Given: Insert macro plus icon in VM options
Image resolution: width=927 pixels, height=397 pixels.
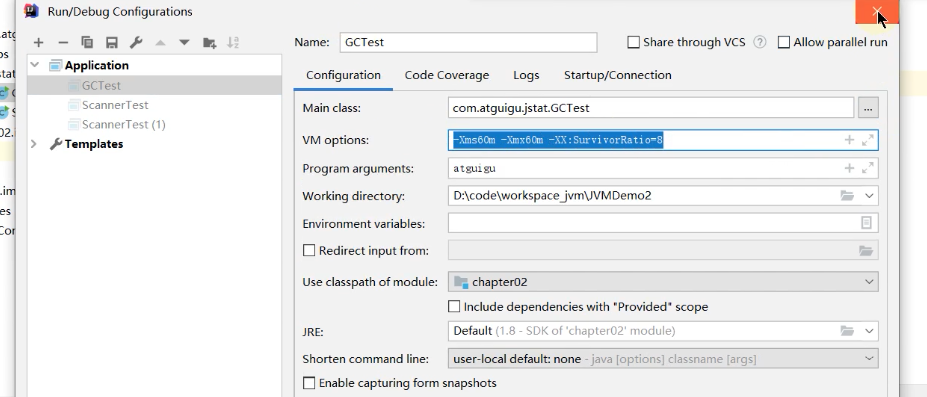Looking at the screenshot, I should click(849, 140).
